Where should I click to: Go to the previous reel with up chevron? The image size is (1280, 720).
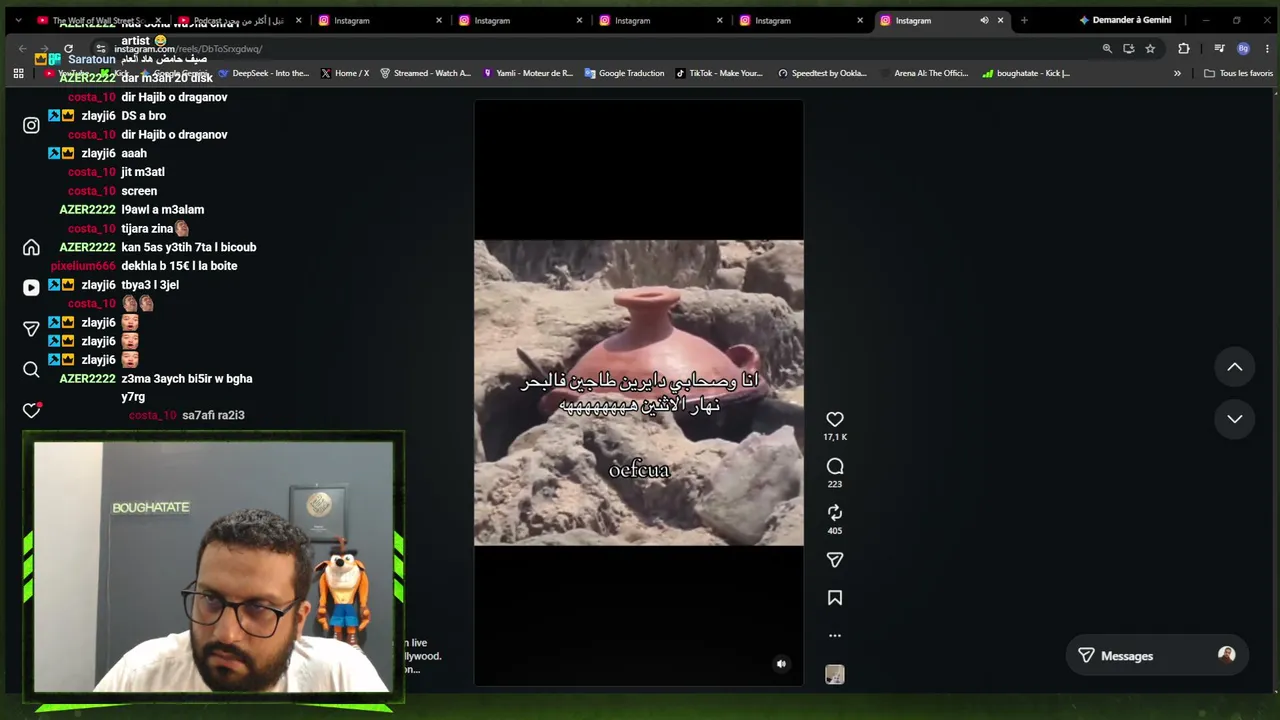pos(1235,367)
